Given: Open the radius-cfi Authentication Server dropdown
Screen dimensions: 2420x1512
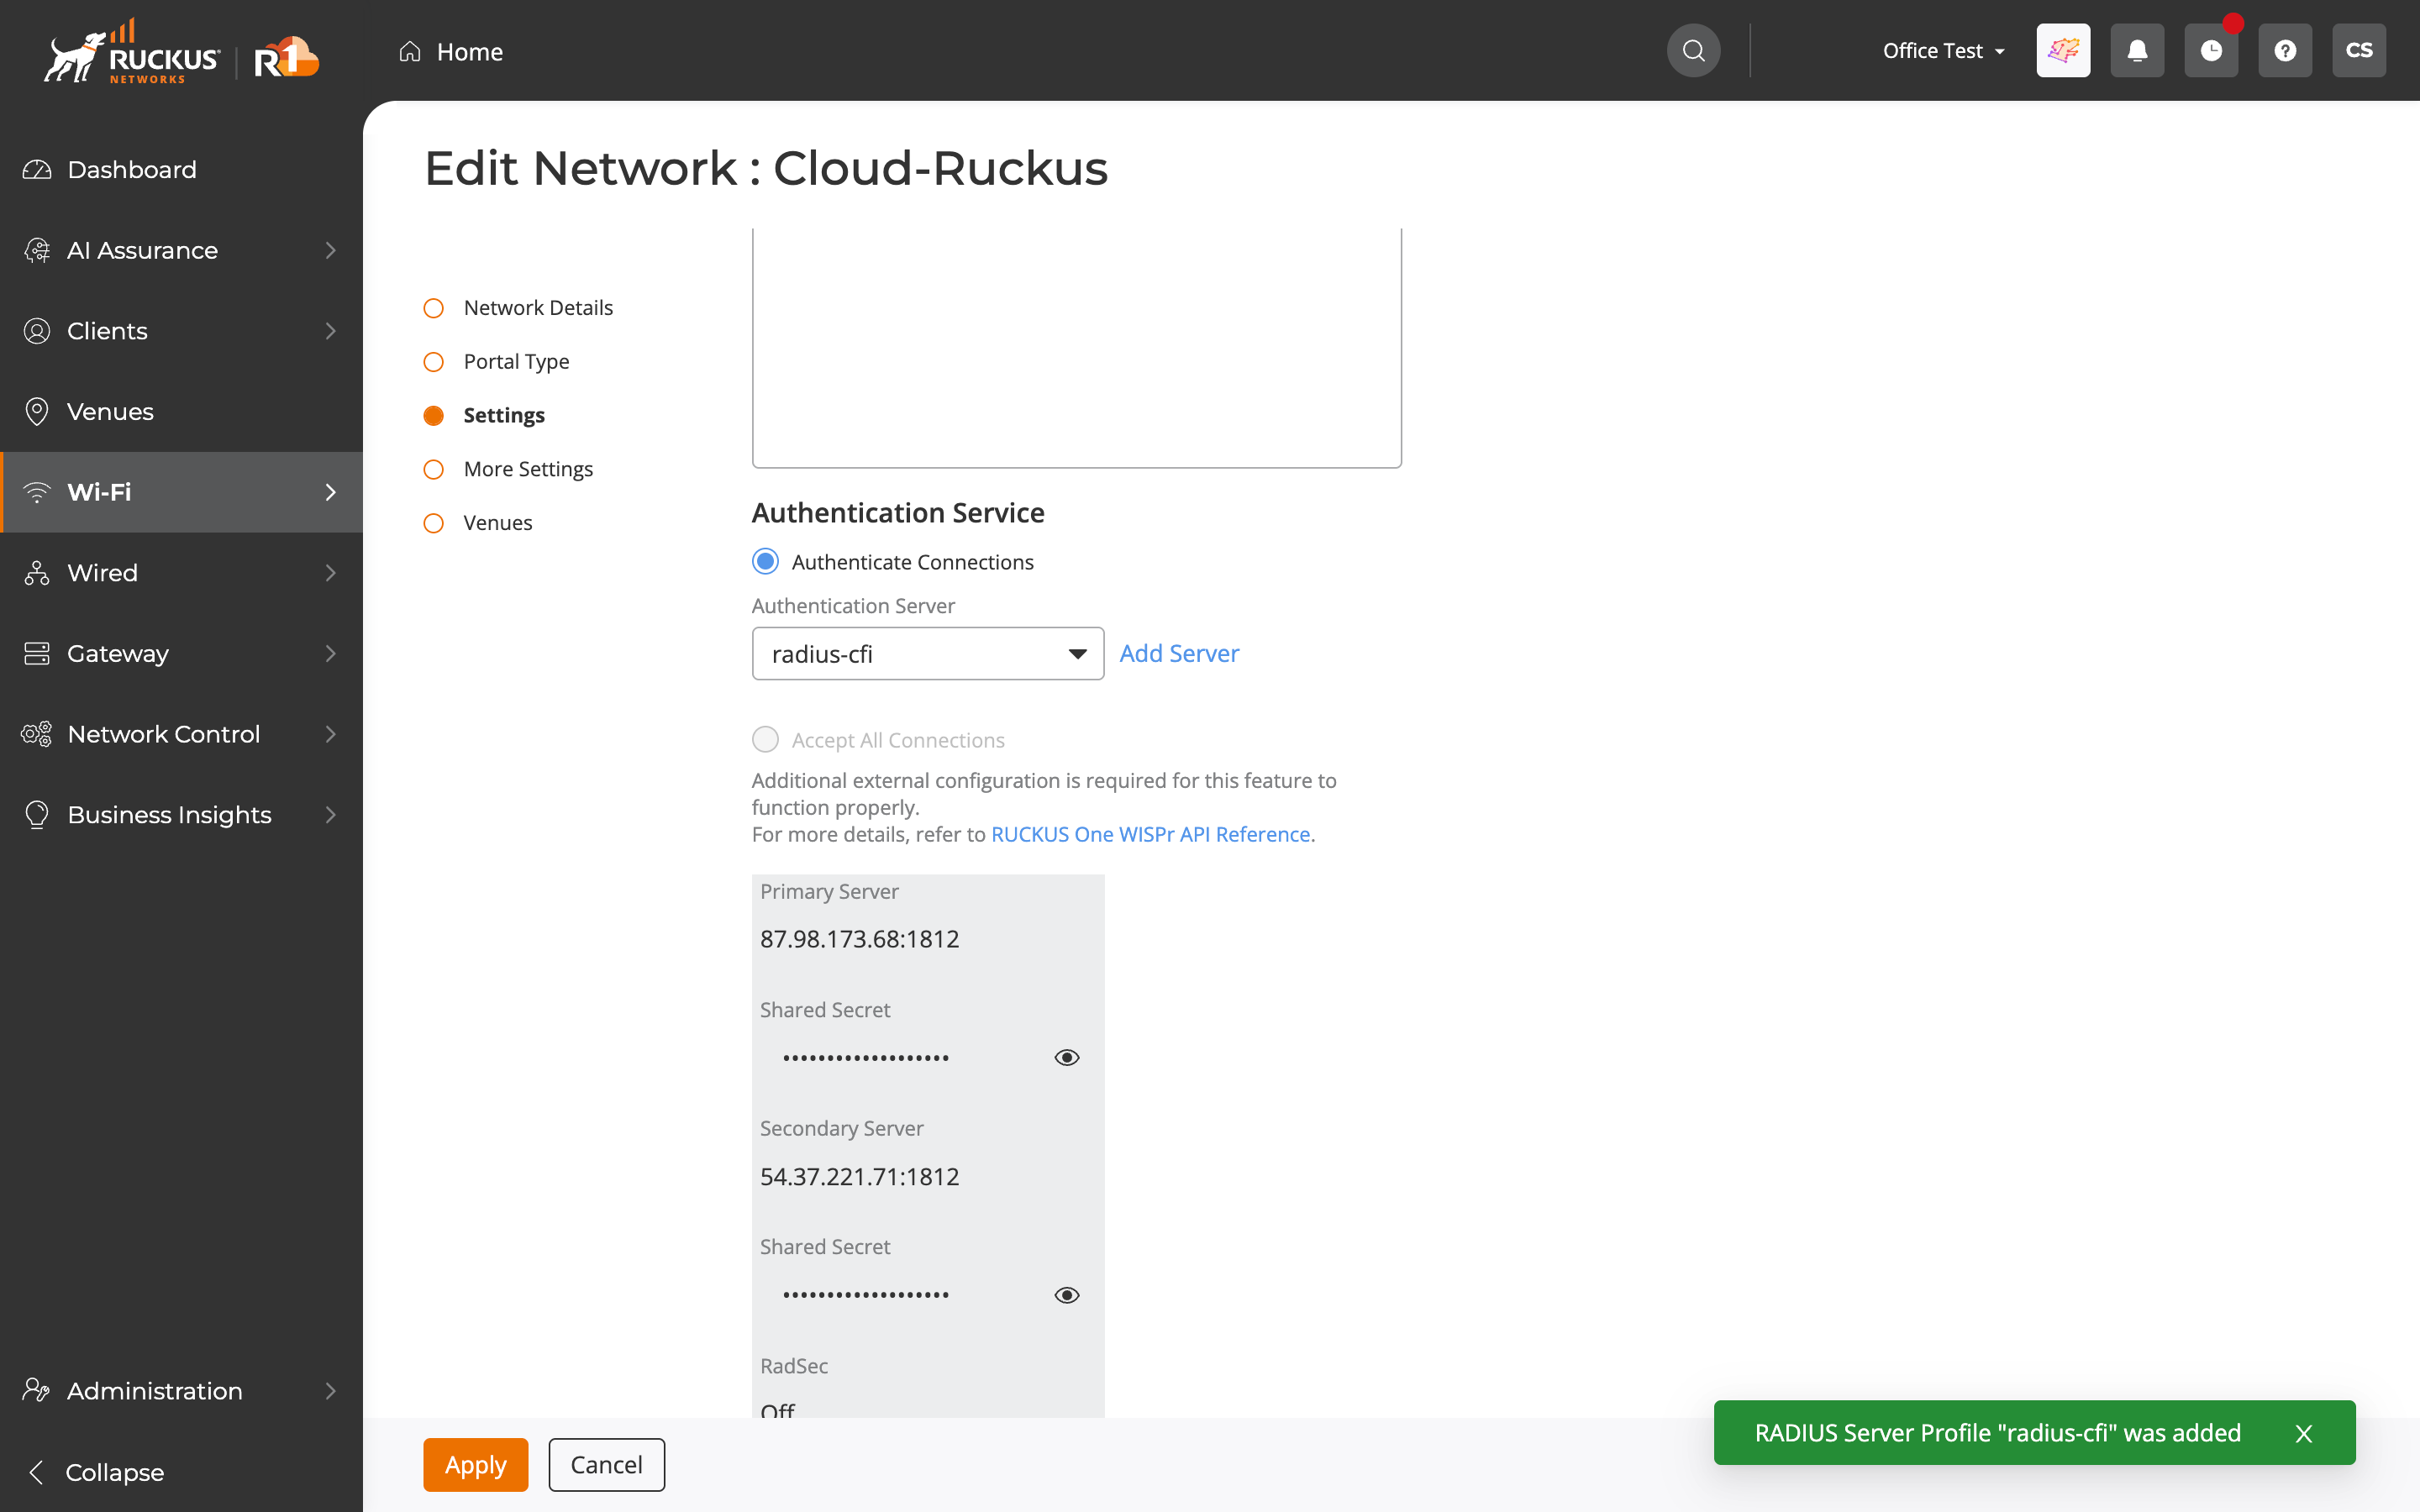Looking at the screenshot, I should (x=927, y=654).
